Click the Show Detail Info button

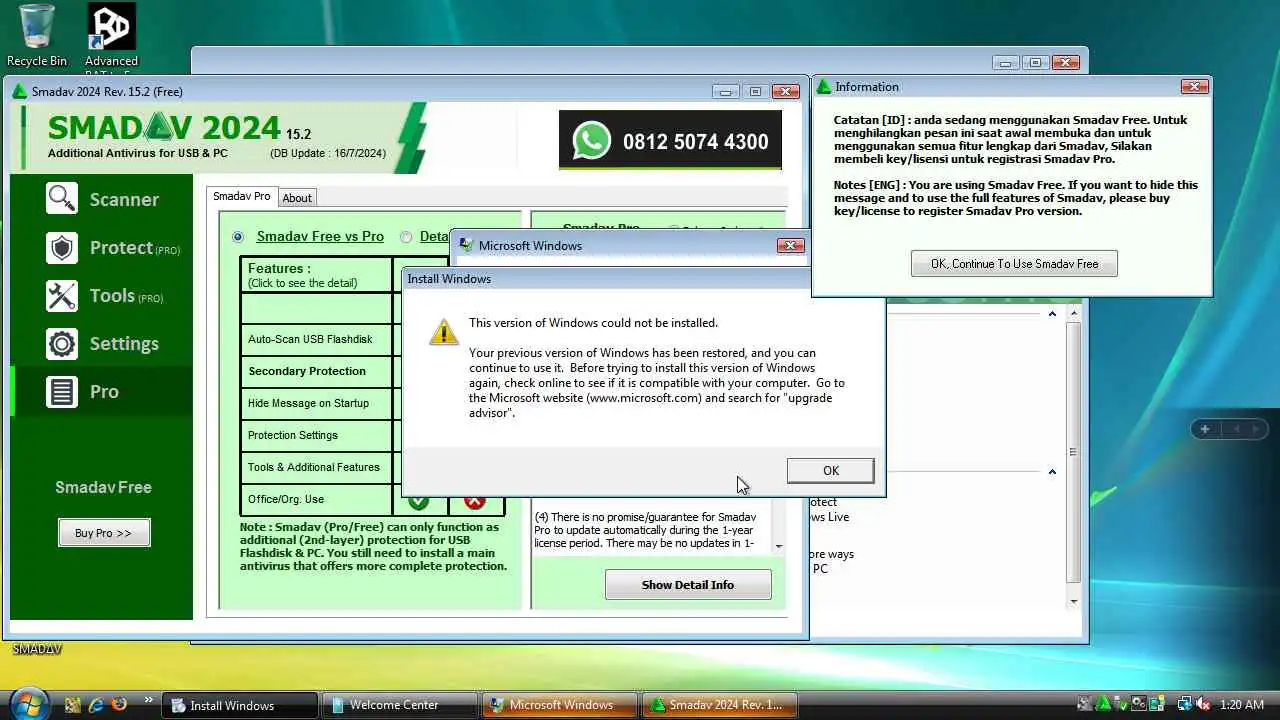(x=688, y=585)
